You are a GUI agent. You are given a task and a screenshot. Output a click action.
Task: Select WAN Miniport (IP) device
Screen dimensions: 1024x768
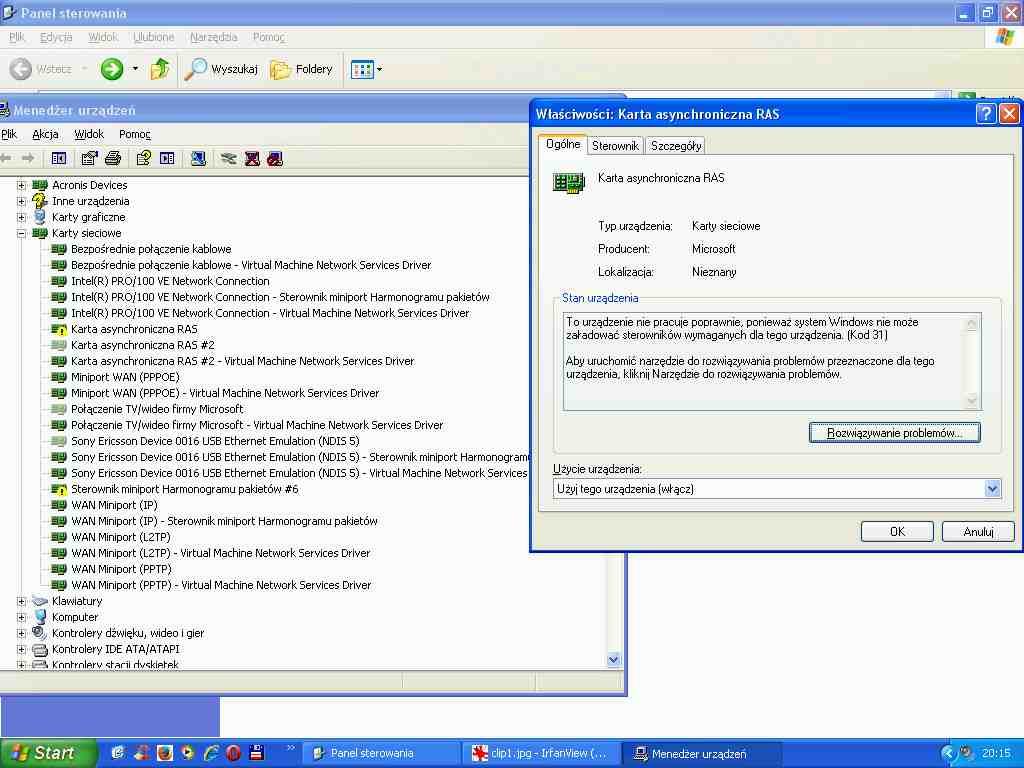coord(114,505)
